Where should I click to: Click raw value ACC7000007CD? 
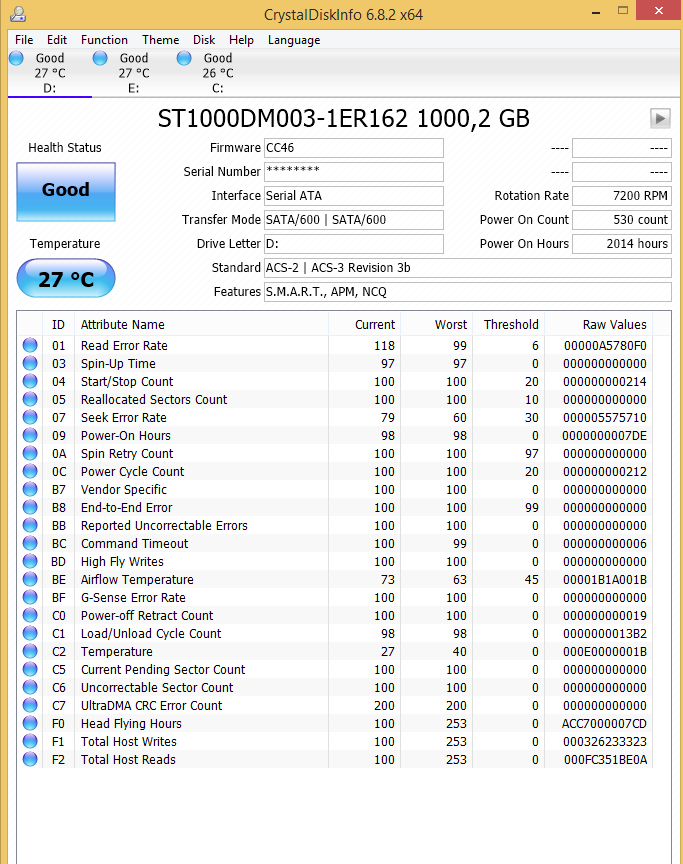click(x=604, y=723)
